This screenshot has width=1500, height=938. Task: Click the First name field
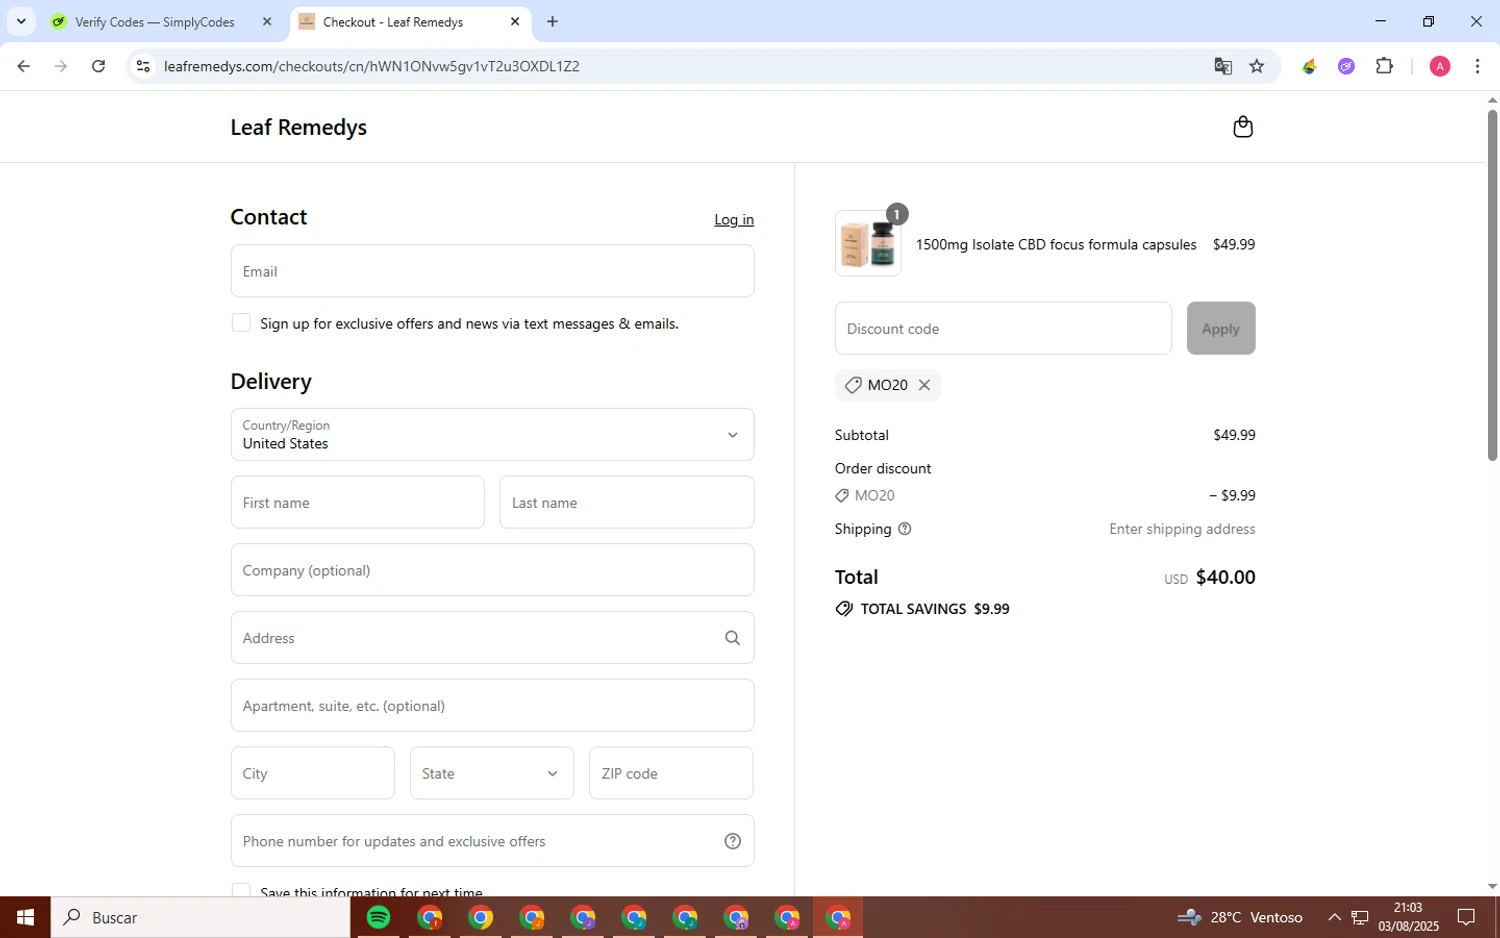coord(357,502)
